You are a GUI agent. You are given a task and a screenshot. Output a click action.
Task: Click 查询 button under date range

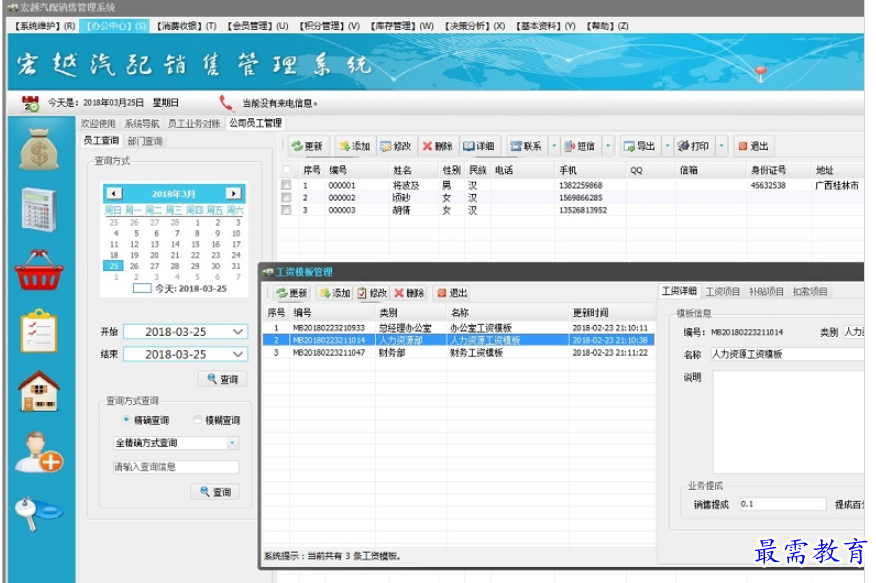point(222,379)
